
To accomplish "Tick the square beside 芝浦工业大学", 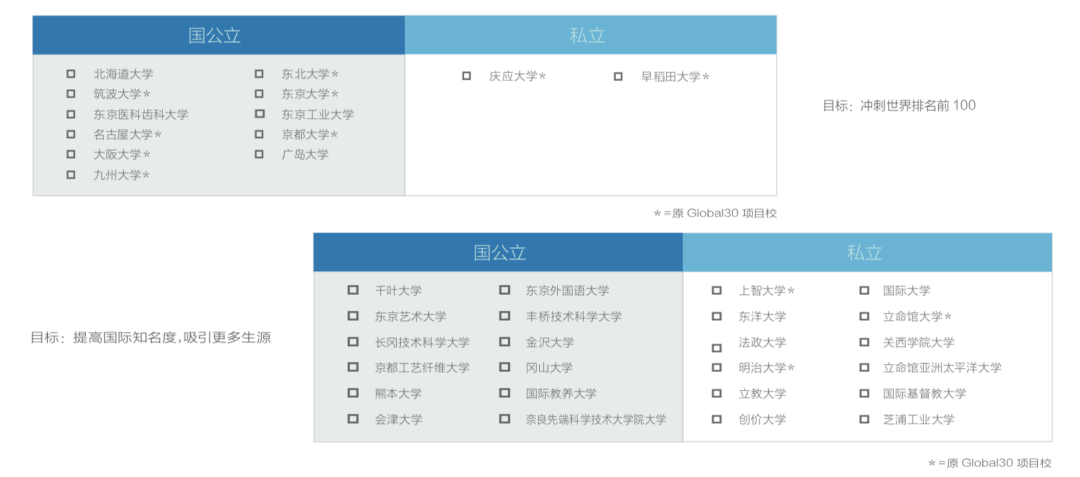I will [864, 418].
